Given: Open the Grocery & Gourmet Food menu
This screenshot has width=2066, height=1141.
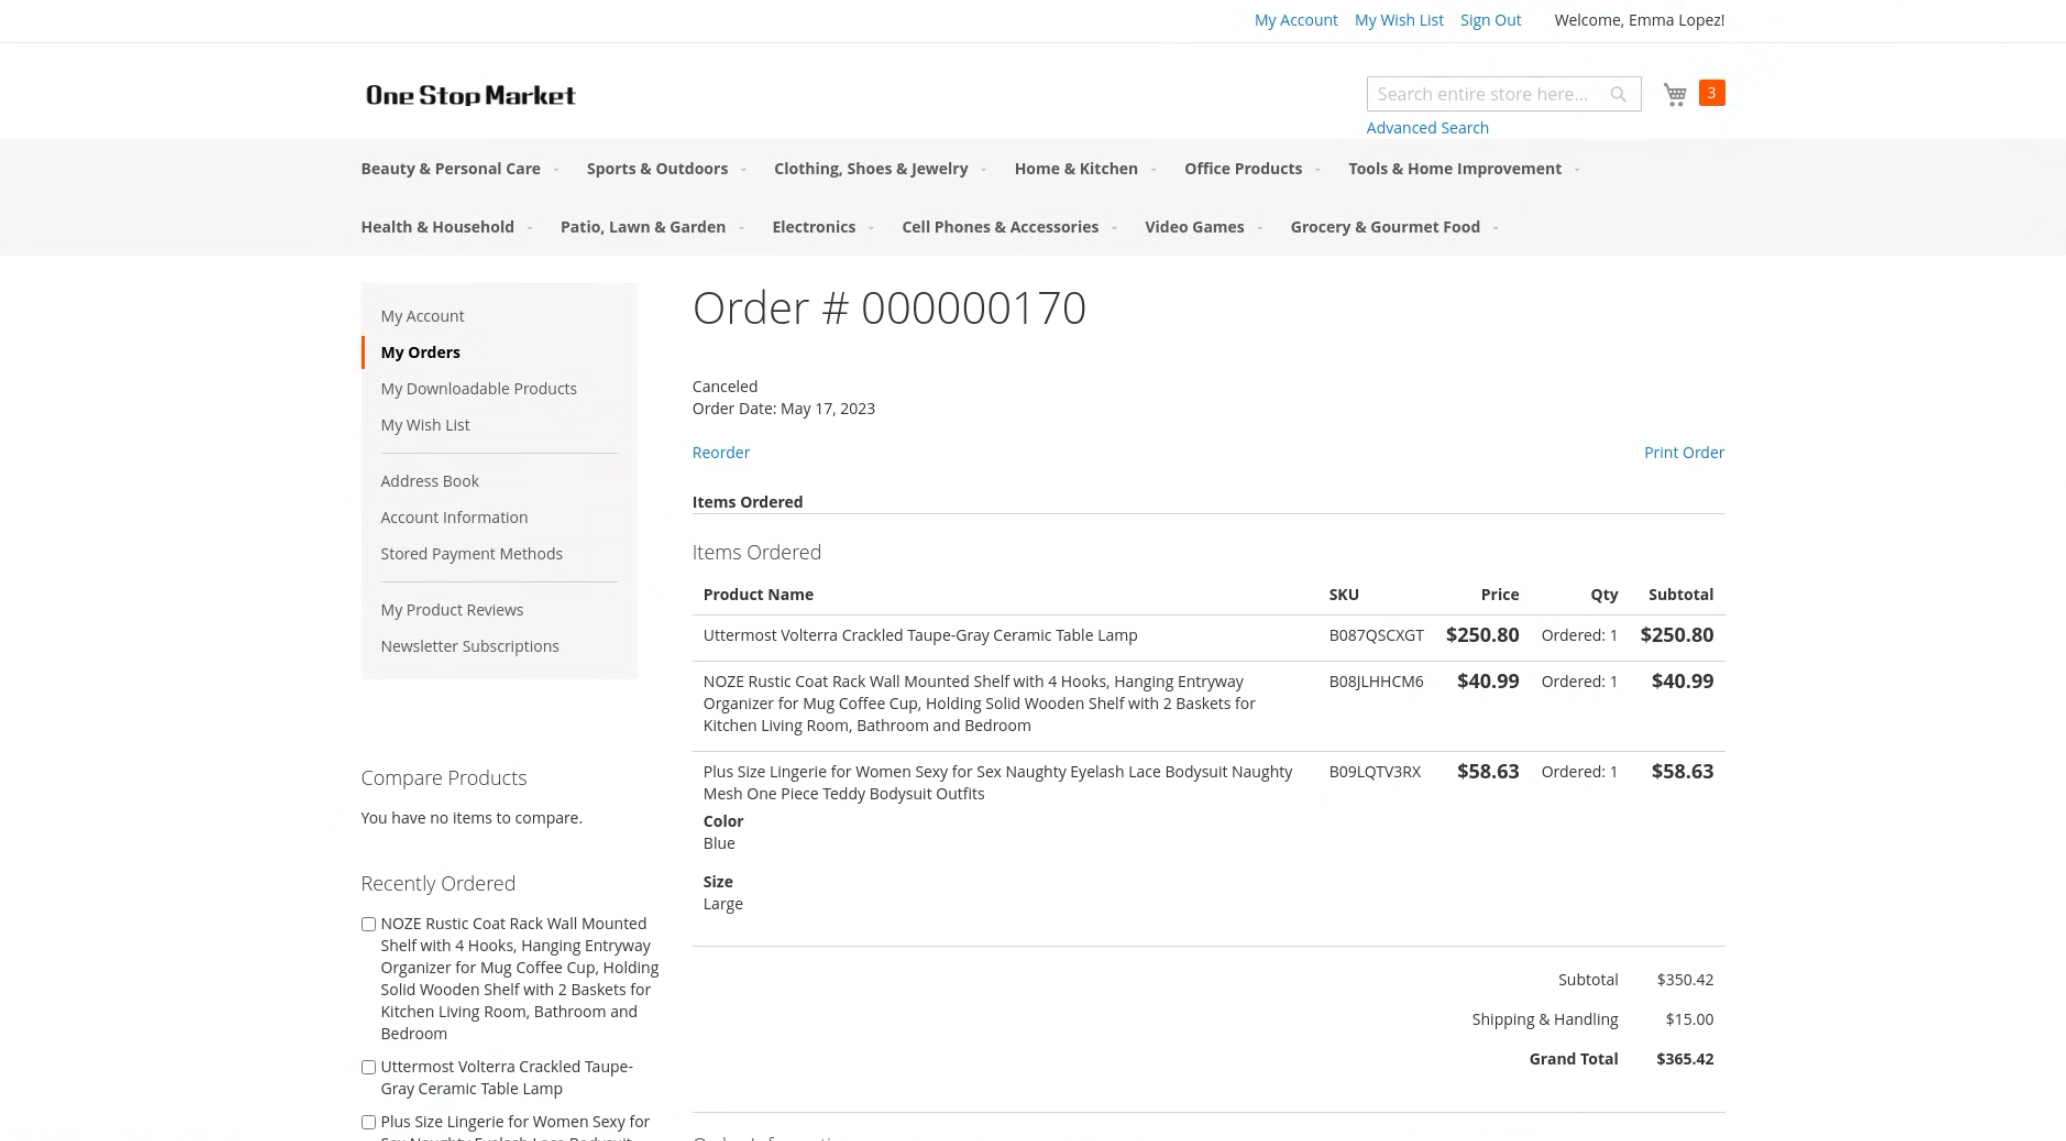Looking at the screenshot, I should tap(1384, 227).
